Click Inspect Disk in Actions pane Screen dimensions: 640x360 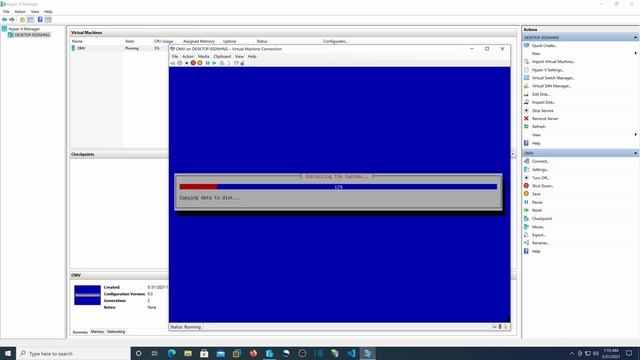(x=543, y=102)
